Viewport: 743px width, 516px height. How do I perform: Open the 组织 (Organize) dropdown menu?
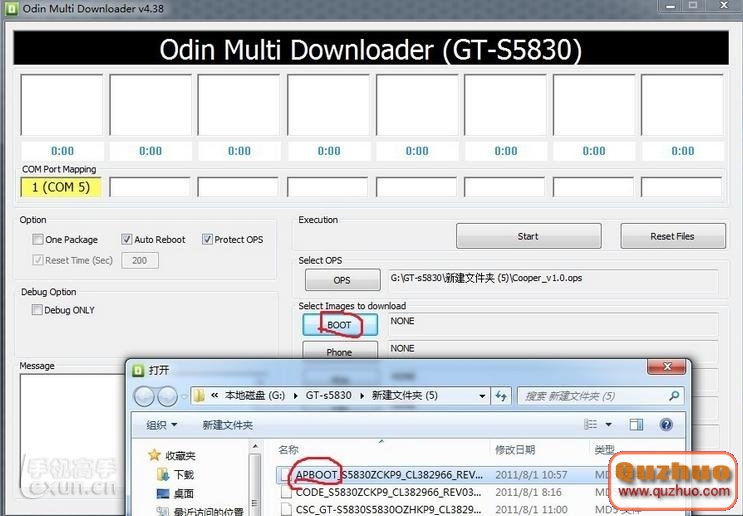pos(161,425)
